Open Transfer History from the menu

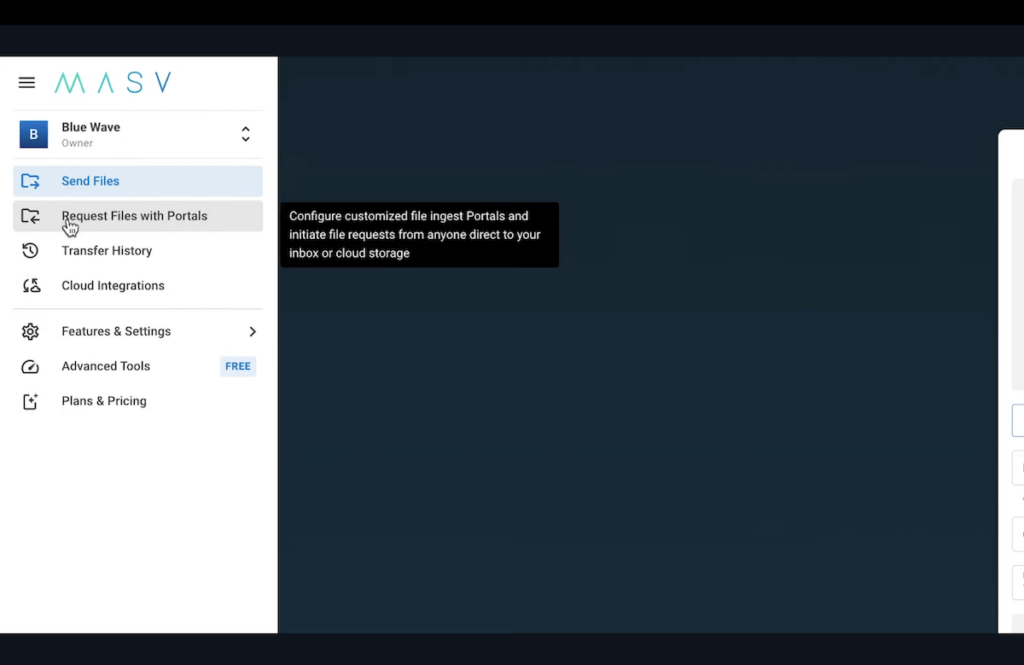tap(107, 251)
